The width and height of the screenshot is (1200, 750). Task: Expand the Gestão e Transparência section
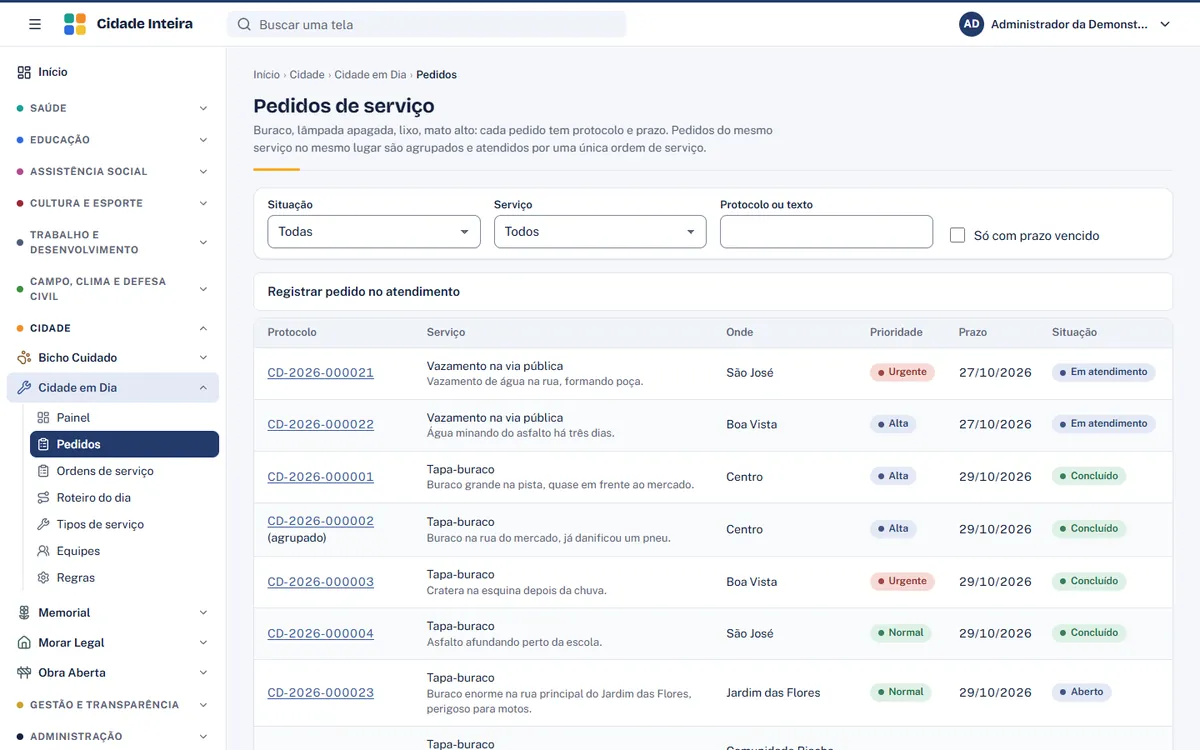click(x=113, y=705)
